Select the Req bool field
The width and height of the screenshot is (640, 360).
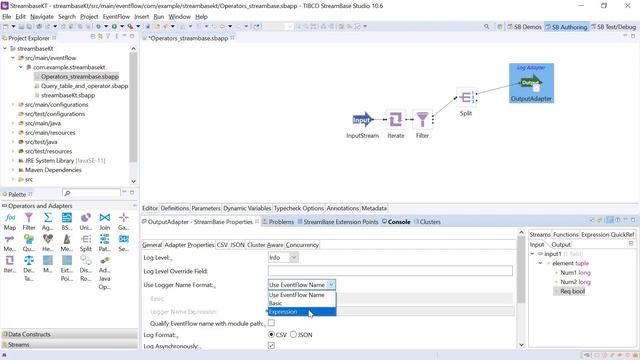572,291
